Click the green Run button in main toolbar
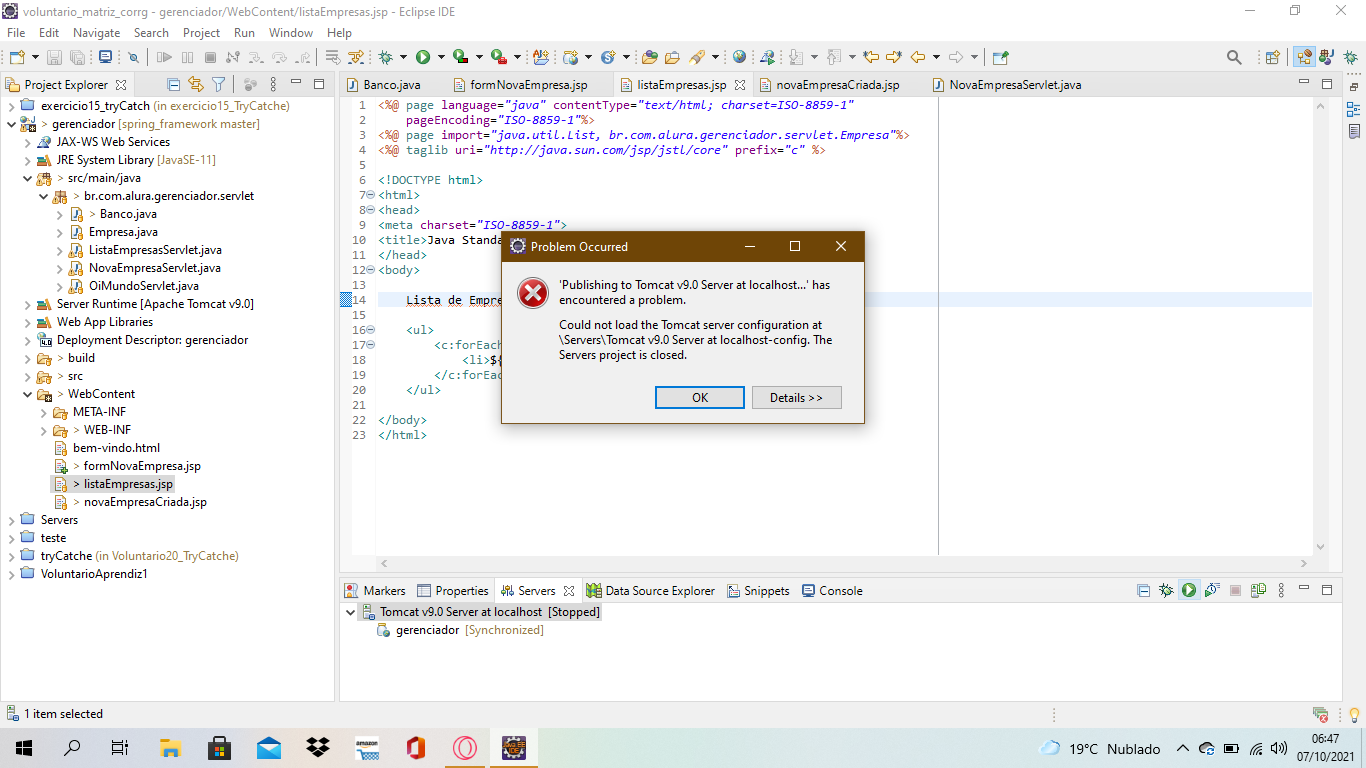Image resolution: width=1366 pixels, height=768 pixels. click(x=423, y=58)
